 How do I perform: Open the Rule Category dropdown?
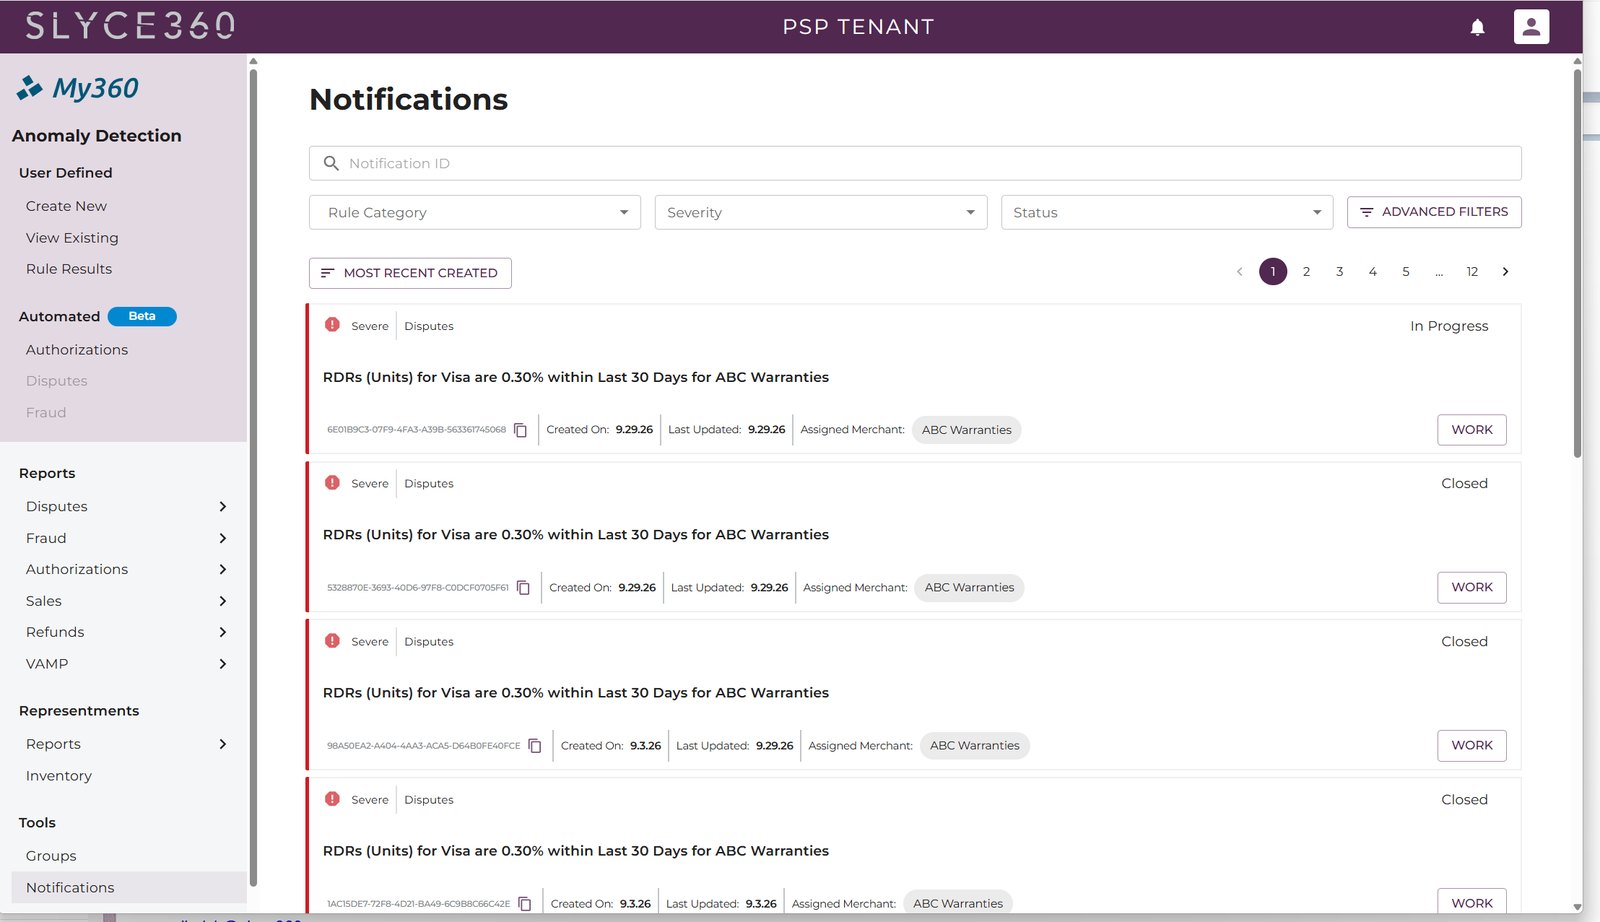475,212
